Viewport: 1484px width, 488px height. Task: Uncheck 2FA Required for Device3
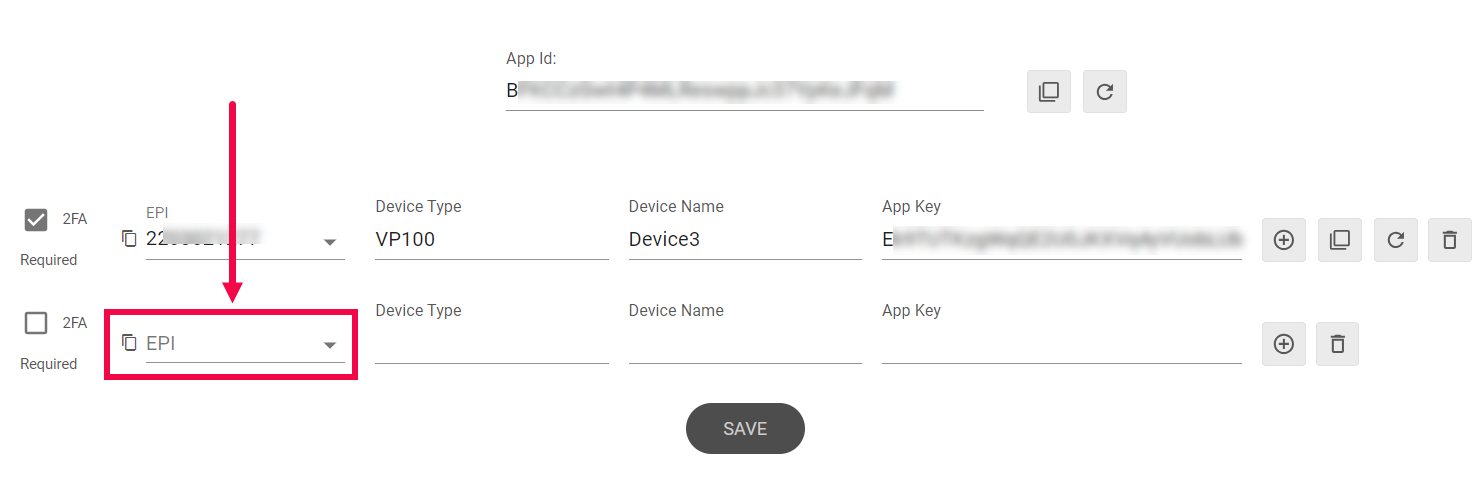click(36, 220)
